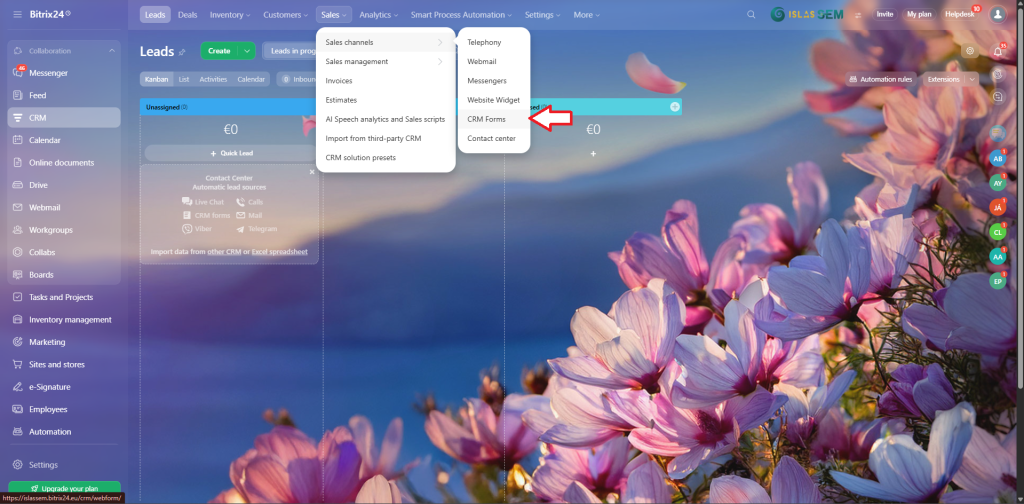Switch to the List view tab
Screen dimensions: 1024x504
click(x=184, y=79)
